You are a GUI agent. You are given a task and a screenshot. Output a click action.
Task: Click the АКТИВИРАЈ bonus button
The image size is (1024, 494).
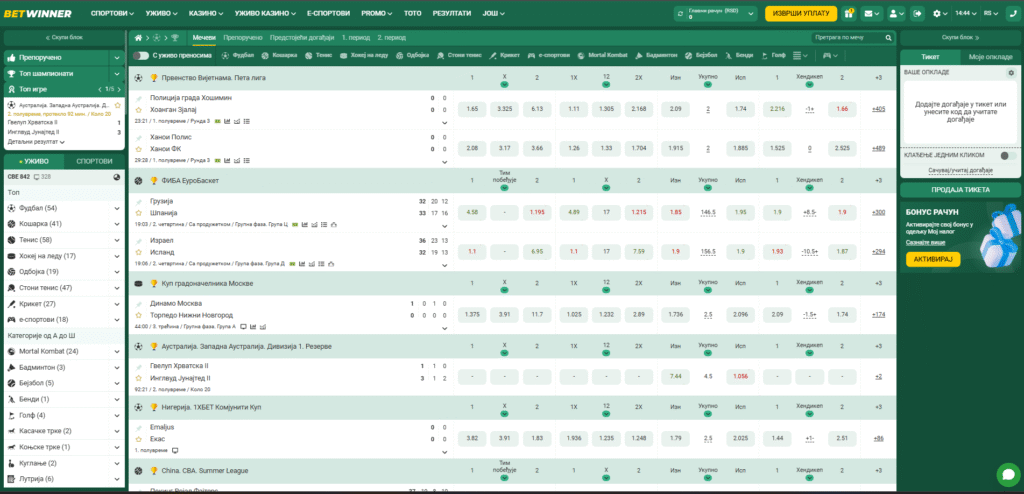(933, 259)
